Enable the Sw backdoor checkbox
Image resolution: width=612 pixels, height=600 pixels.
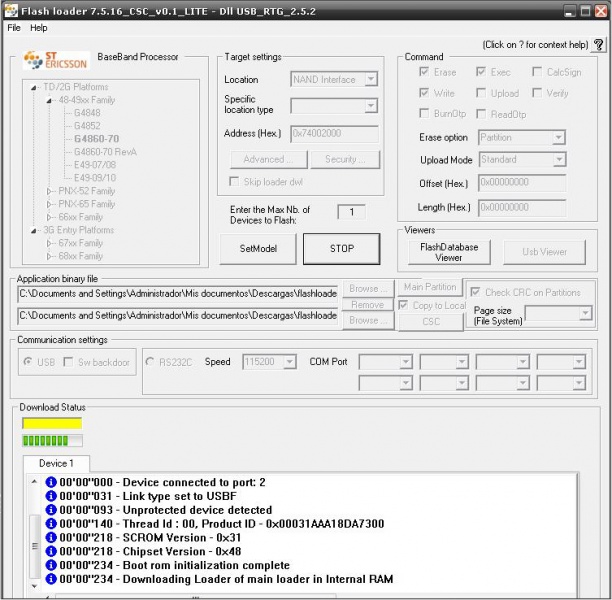pyautogui.click(x=68, y=362)
